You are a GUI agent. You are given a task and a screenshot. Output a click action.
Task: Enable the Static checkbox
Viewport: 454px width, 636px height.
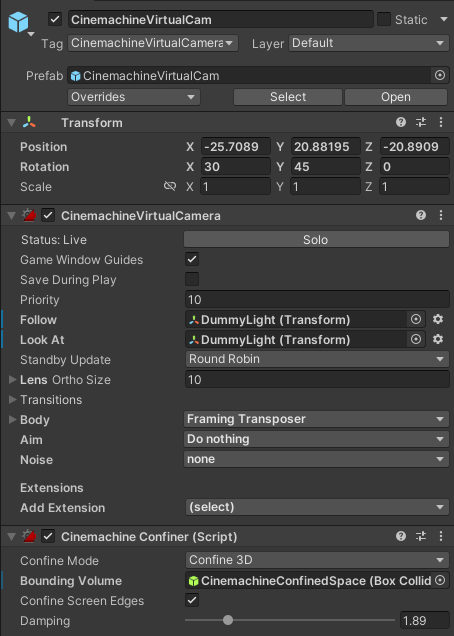point(384,19)
